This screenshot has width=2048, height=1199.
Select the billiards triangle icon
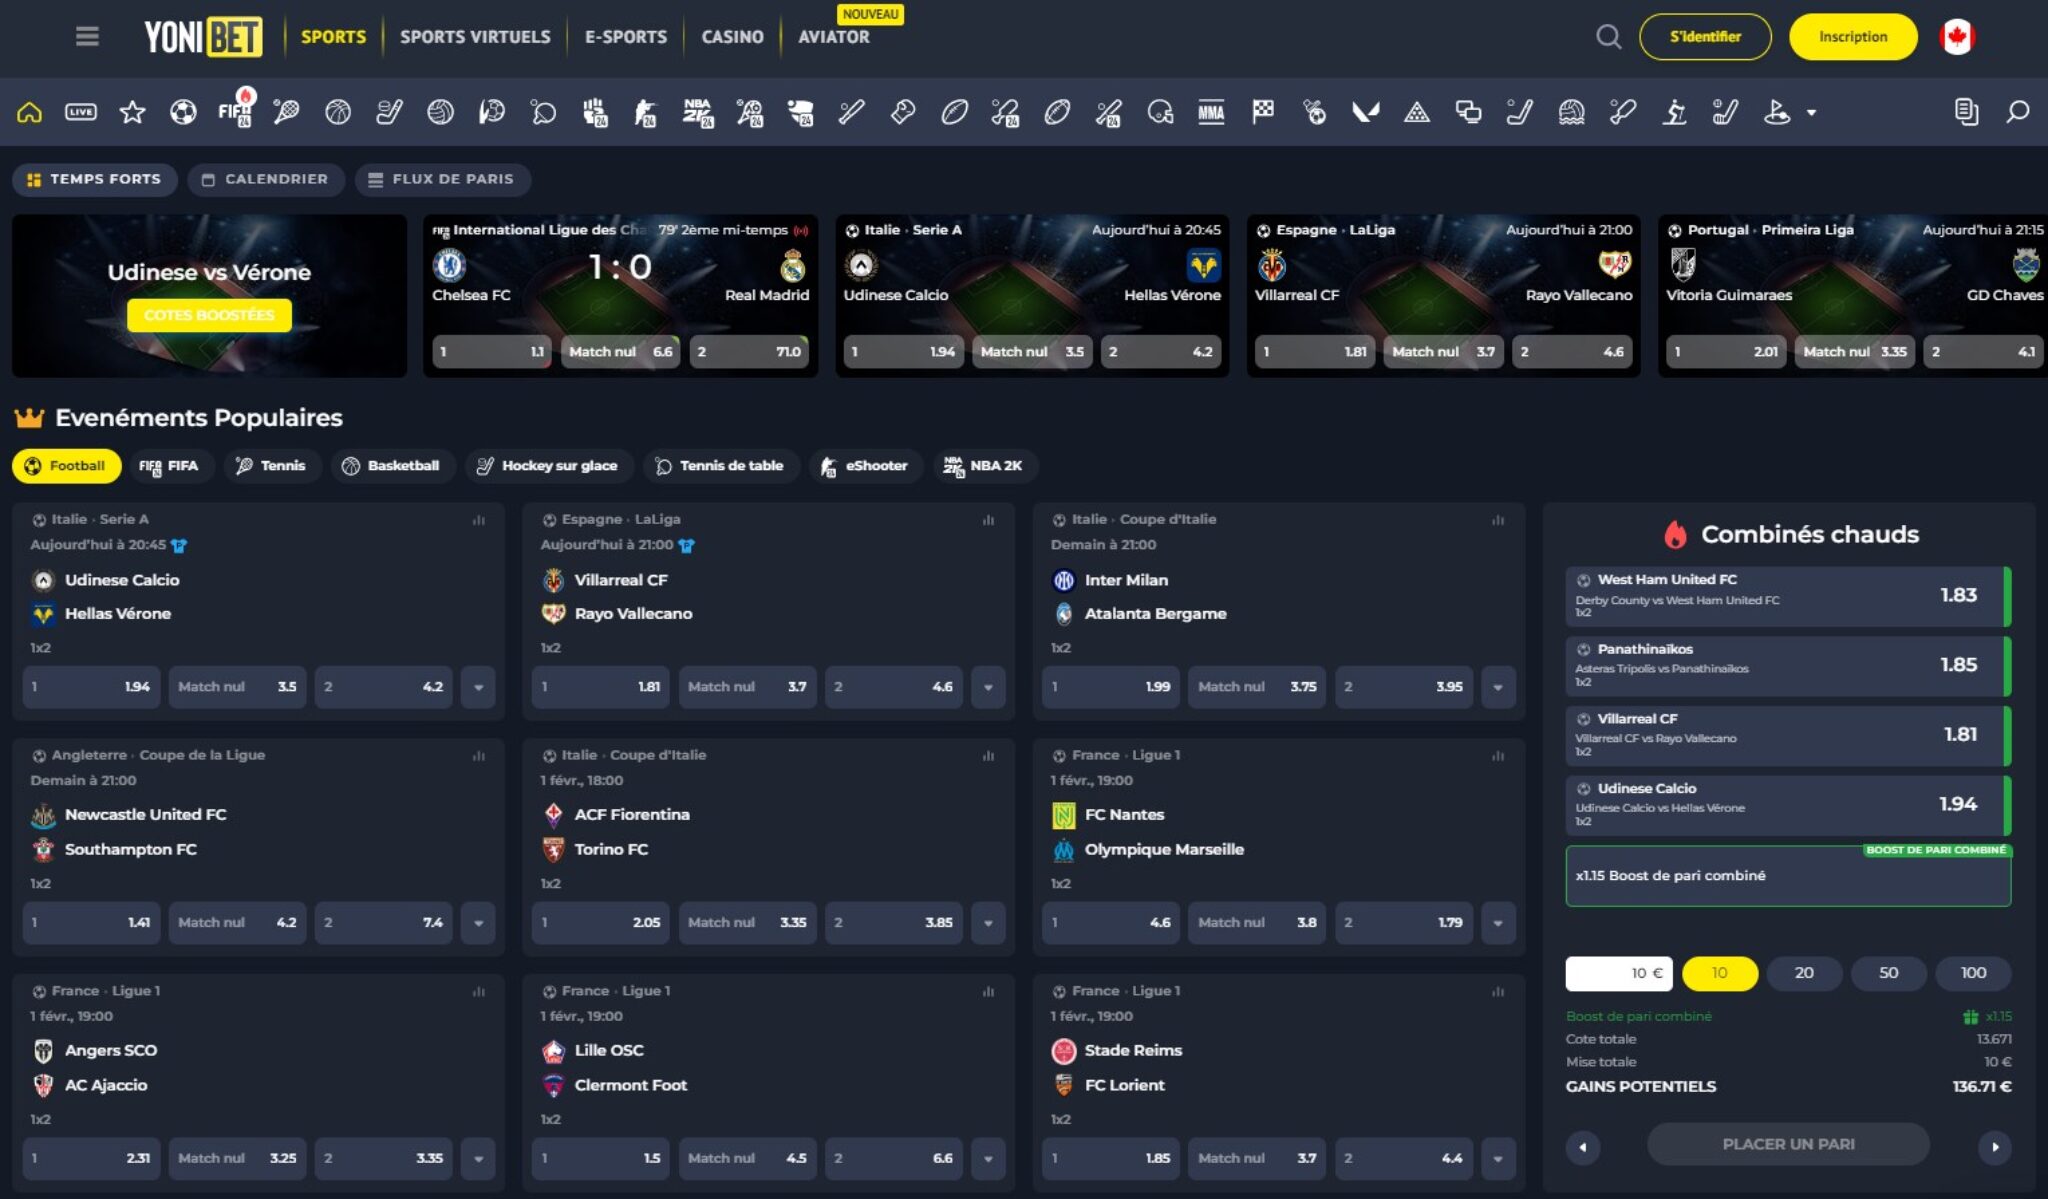click(1417, 112)
